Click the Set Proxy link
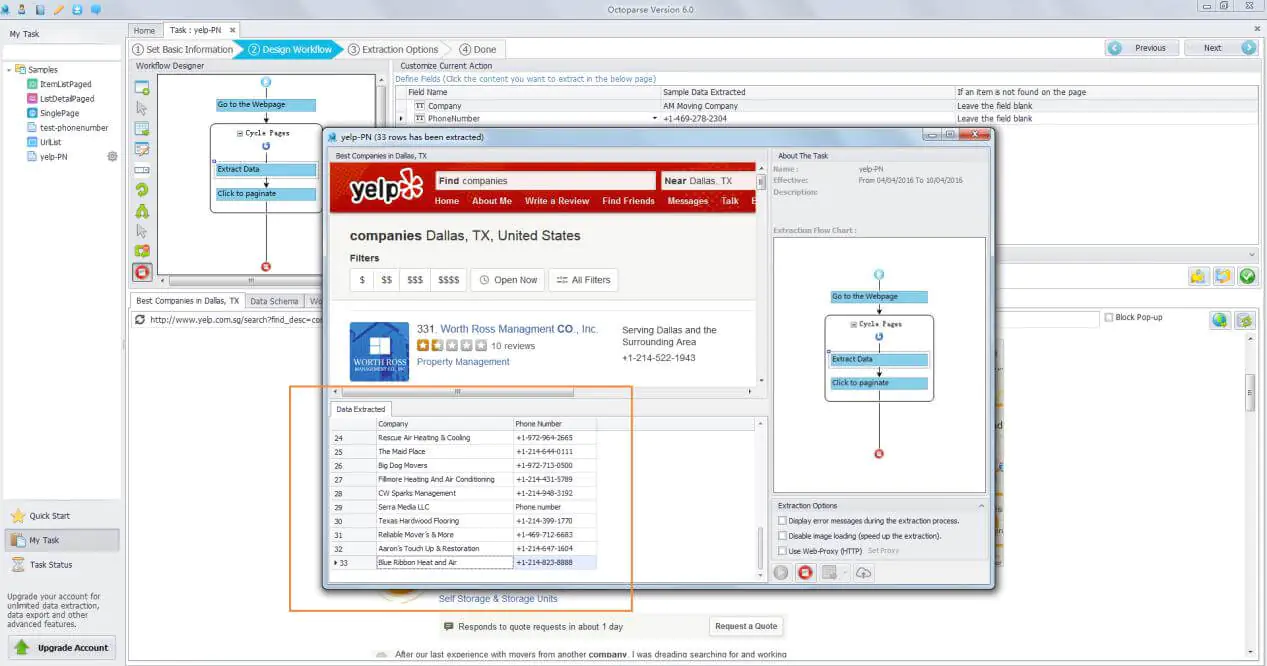Viewport: 1267px width, 666px height. point(883,551)
